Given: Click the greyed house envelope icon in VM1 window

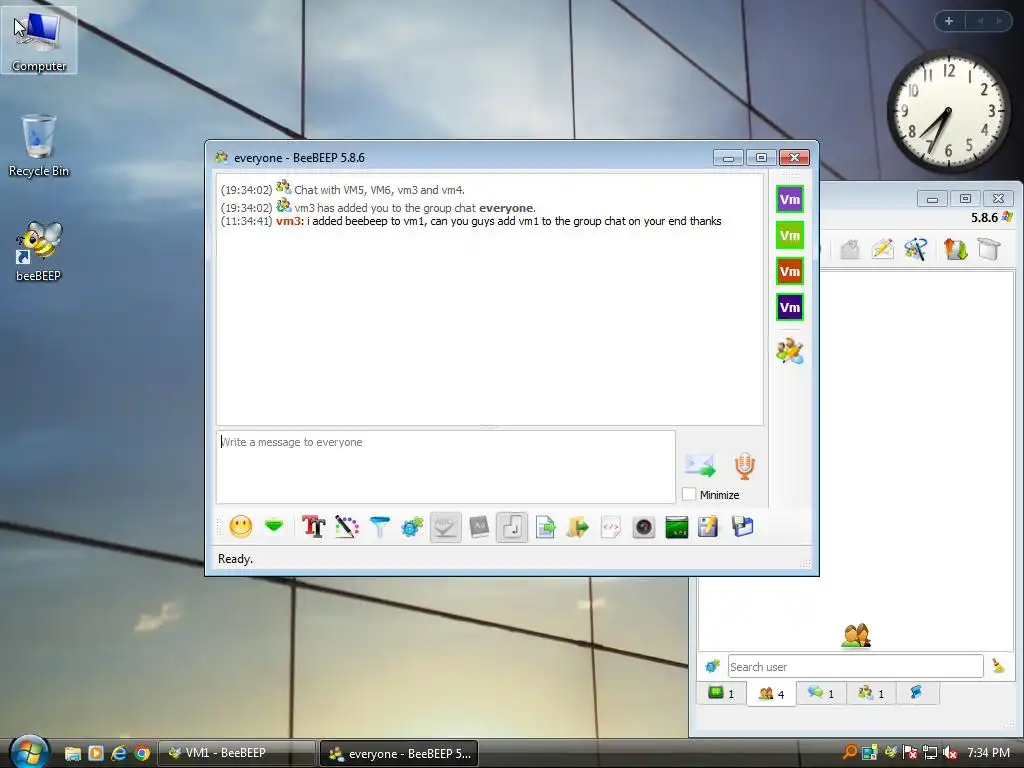Looking at the screenshot, I should click(849, 249).
